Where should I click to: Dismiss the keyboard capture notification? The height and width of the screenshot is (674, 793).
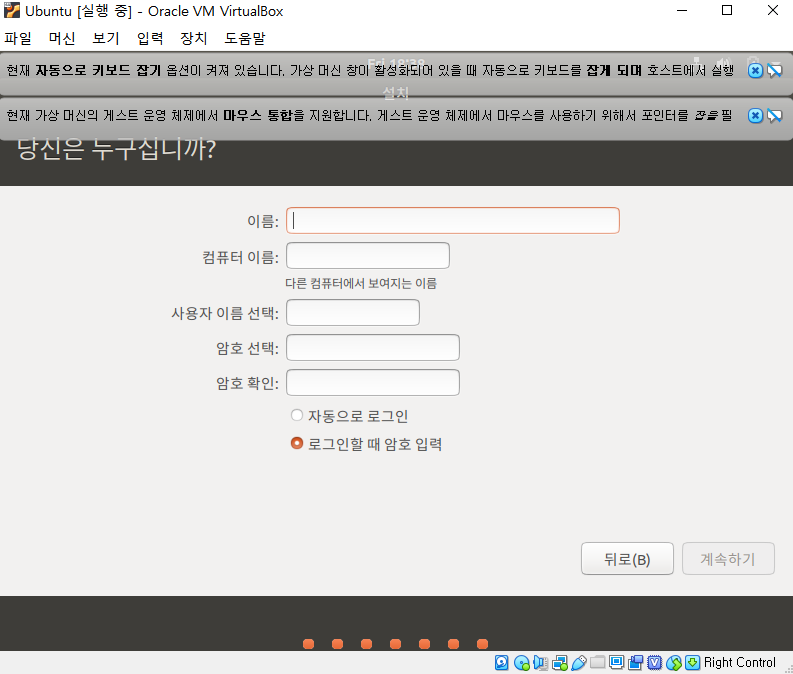(755, 70)
